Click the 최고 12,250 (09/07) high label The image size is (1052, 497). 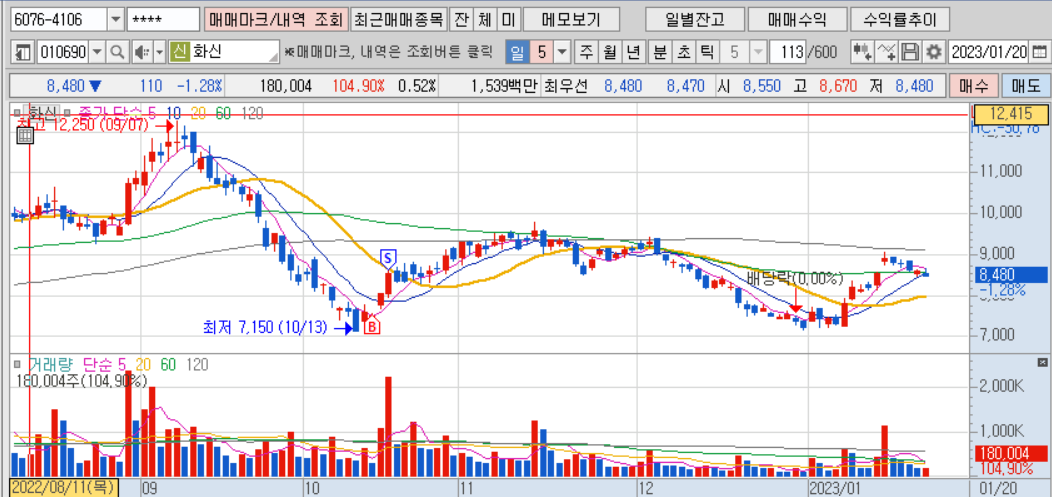(x=83, y=125)
